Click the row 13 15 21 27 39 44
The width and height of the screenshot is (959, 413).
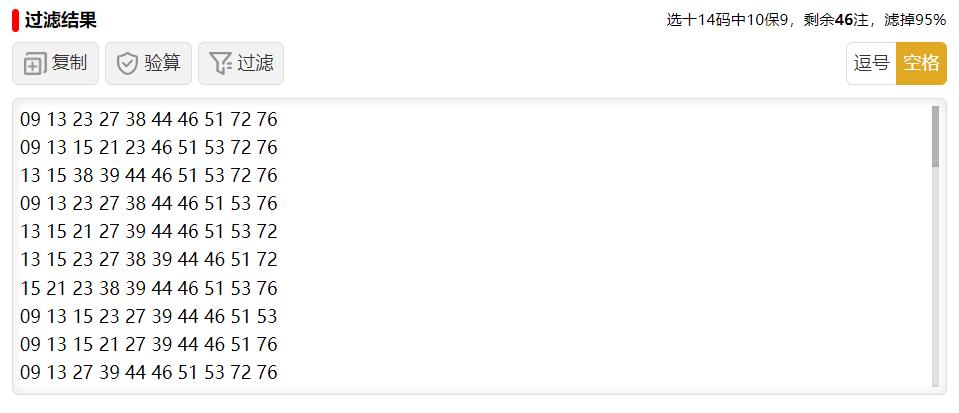click(x=149, y=232)
